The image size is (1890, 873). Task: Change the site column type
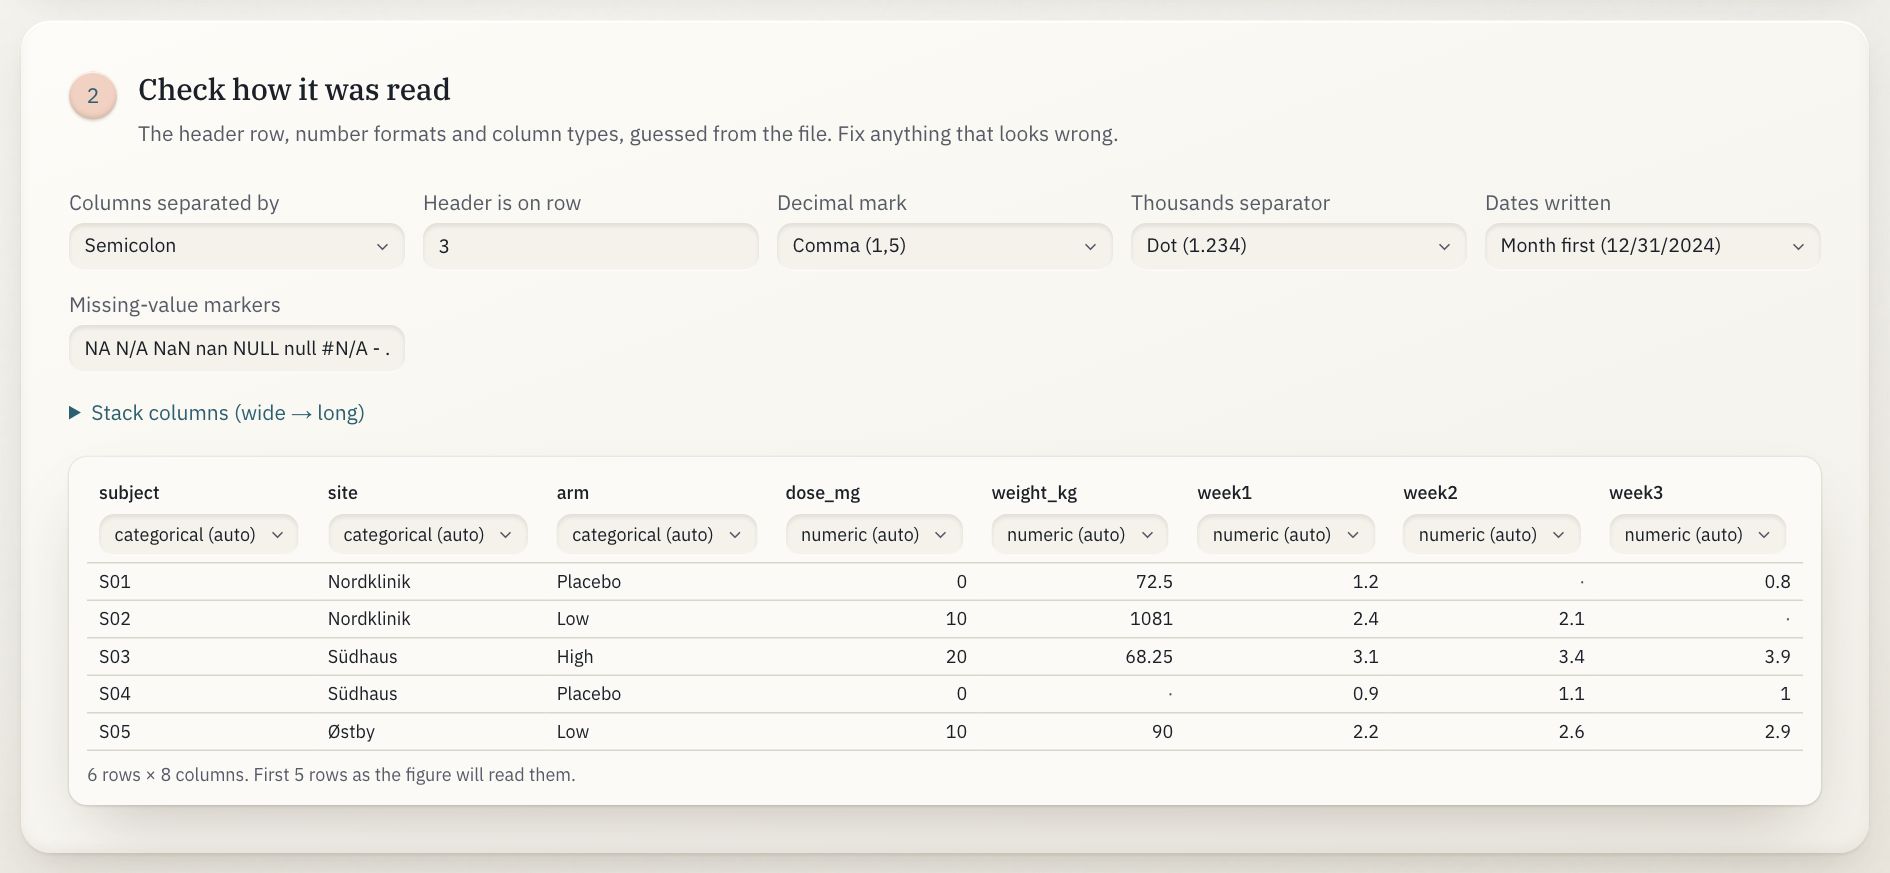[427, 535]
